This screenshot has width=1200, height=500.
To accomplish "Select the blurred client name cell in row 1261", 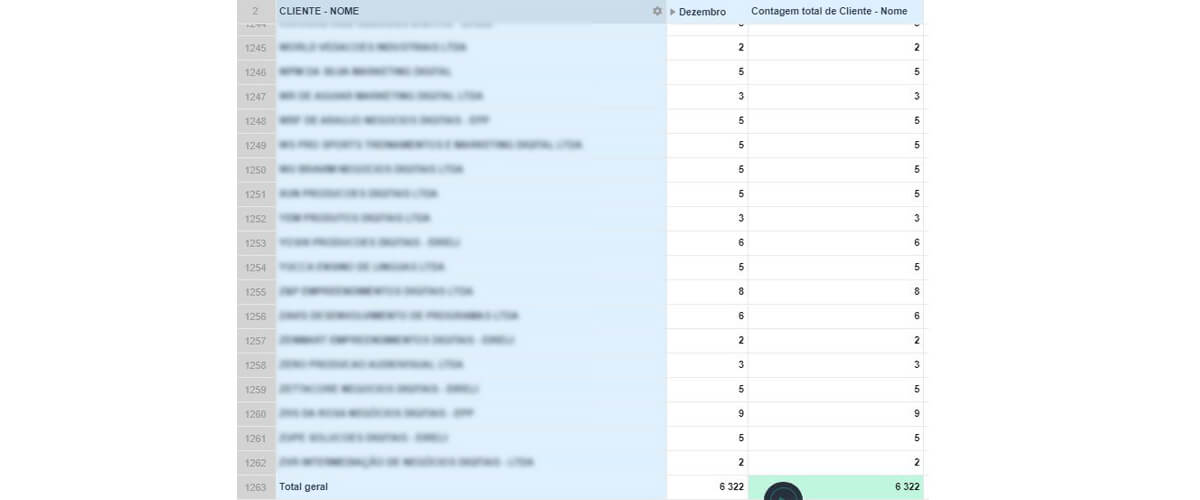I will point(471,438).
